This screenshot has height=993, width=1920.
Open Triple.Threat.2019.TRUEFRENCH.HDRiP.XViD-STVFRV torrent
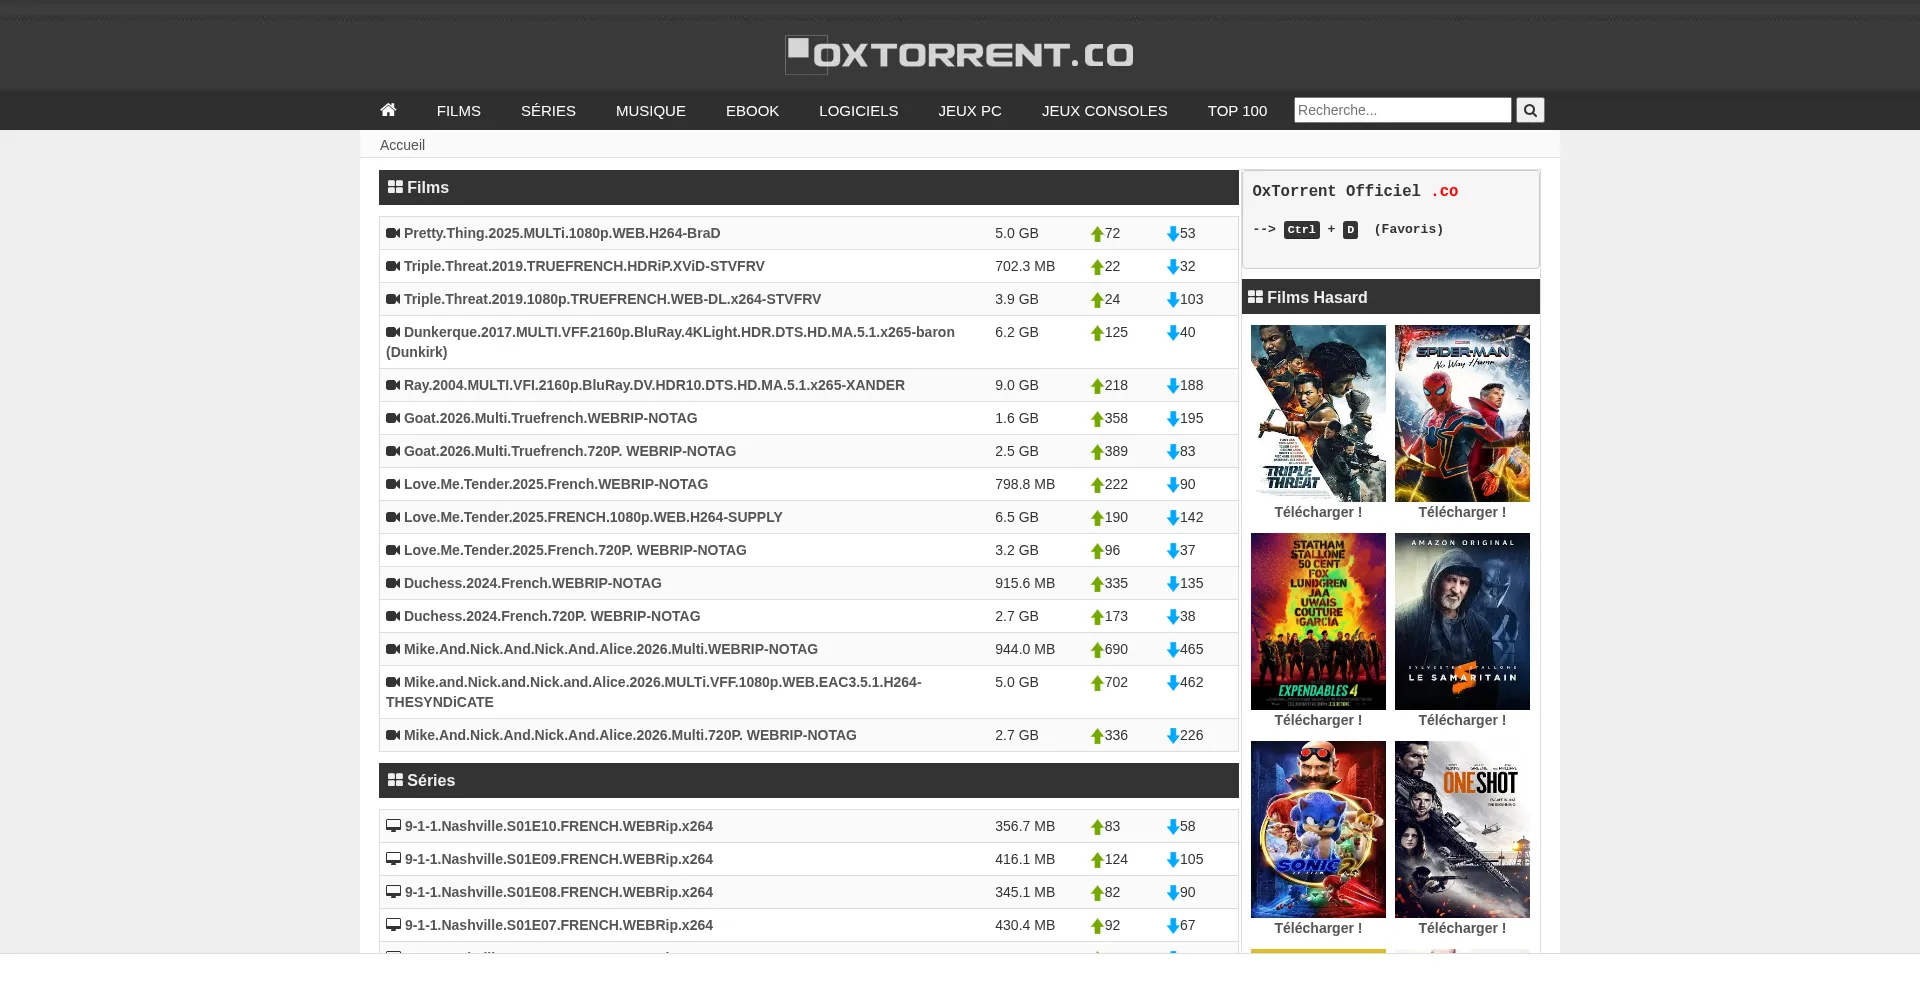coord(584,266)
